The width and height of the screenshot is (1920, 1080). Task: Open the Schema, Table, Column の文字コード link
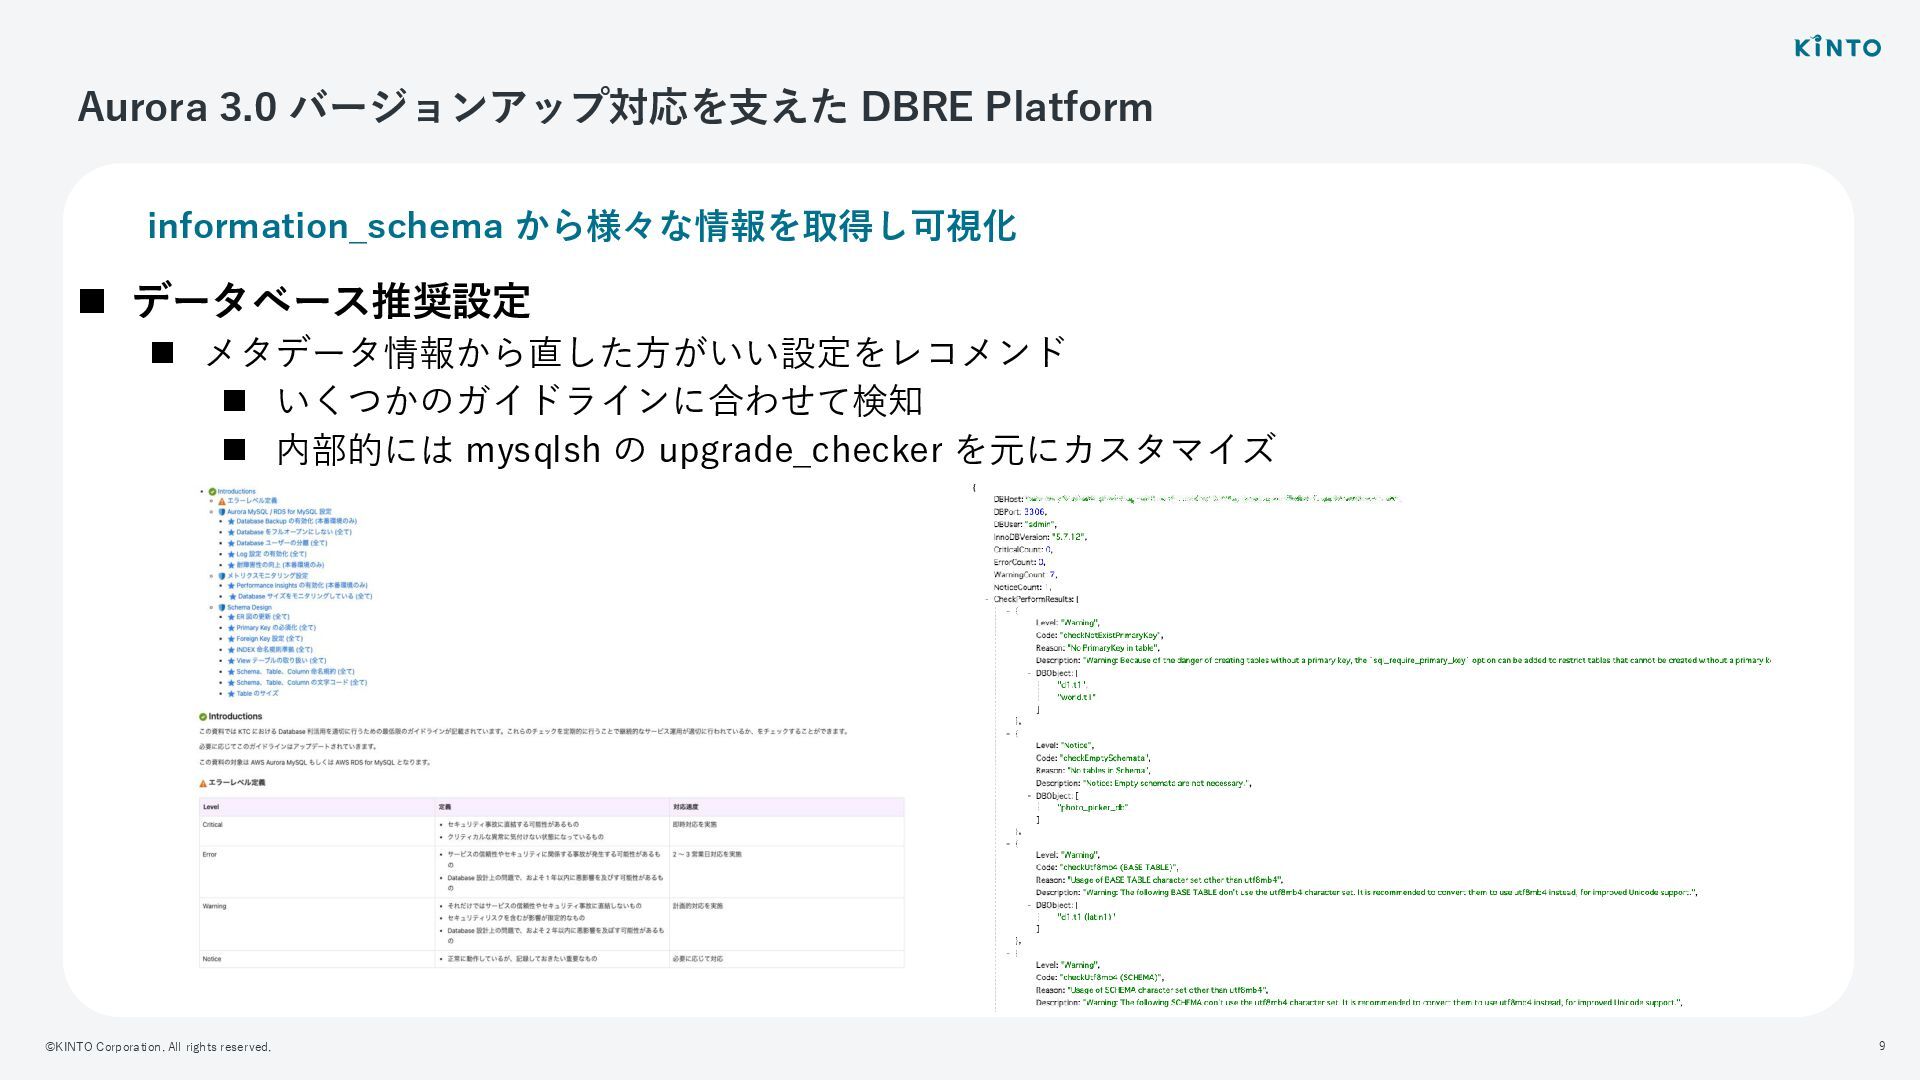301,683
